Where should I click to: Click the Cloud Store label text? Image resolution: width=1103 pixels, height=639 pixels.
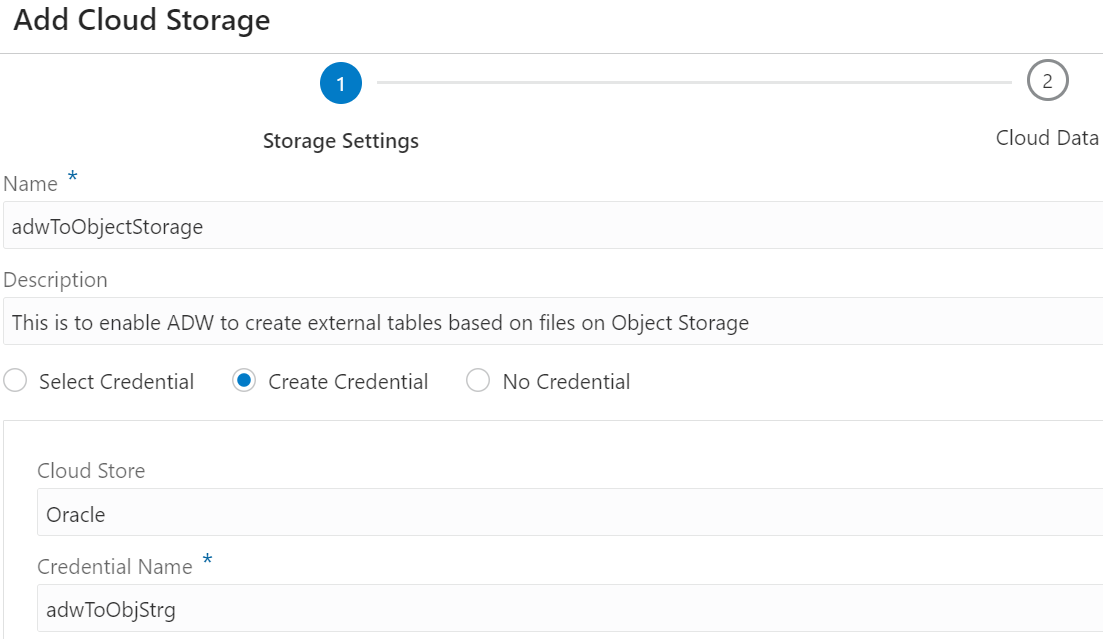[x=91, y=471]
